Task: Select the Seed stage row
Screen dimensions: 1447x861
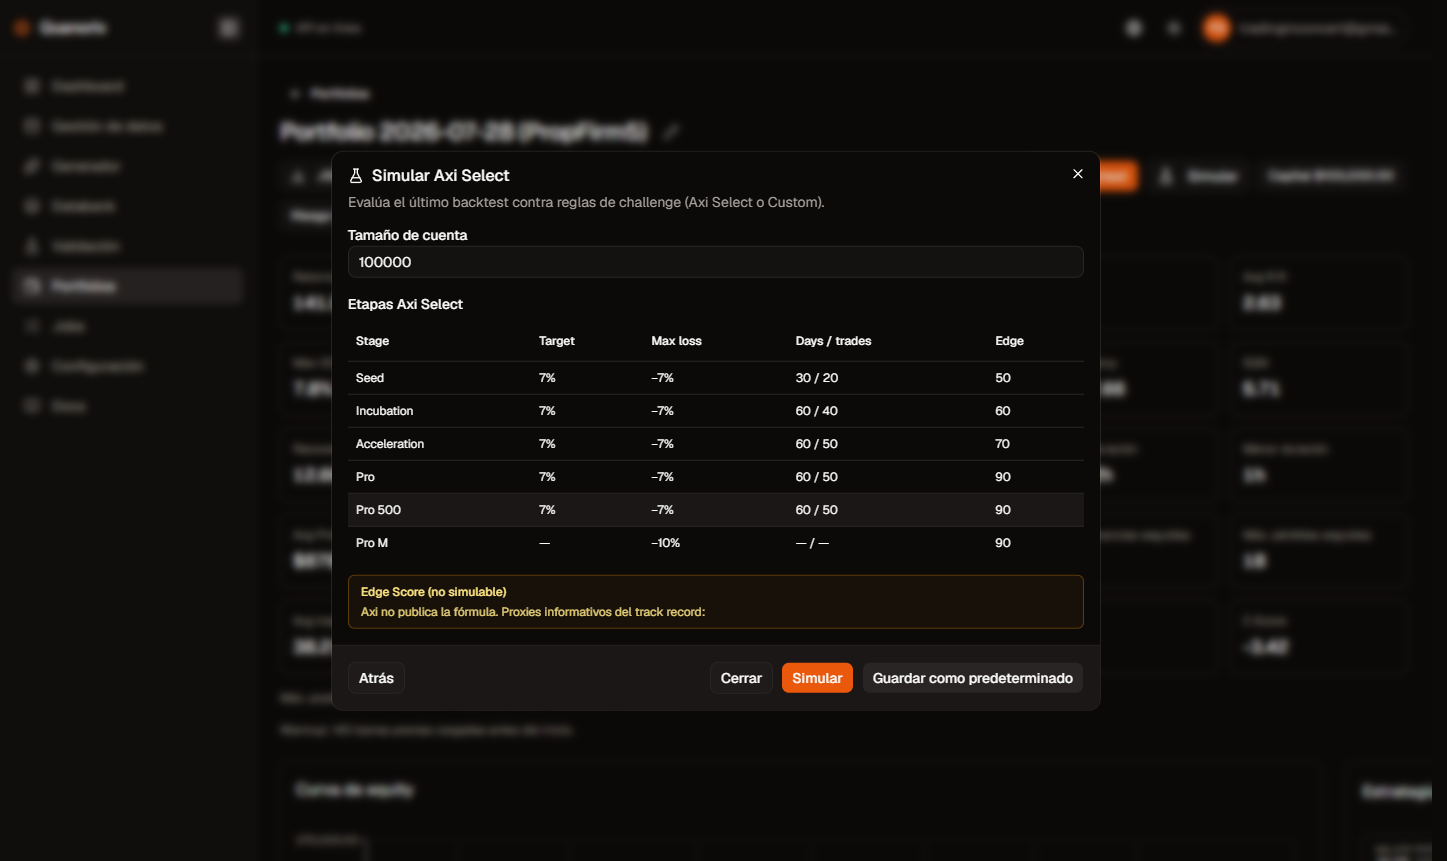Action: pos(715,378)
